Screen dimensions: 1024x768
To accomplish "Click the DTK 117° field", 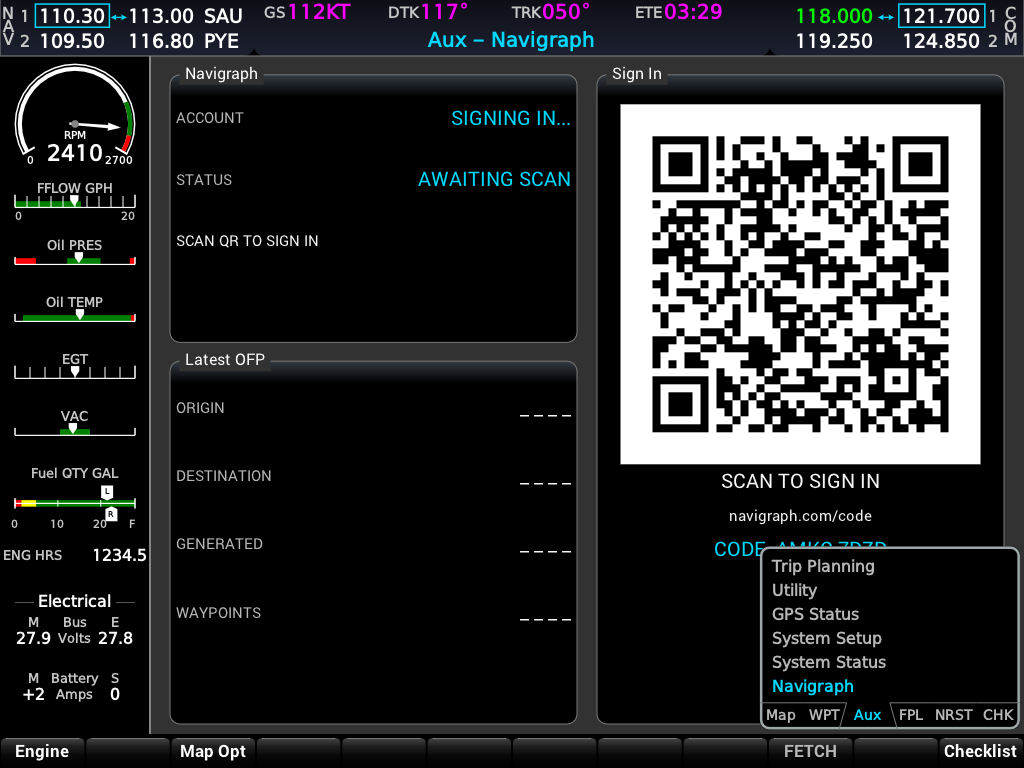I will 428,12.
